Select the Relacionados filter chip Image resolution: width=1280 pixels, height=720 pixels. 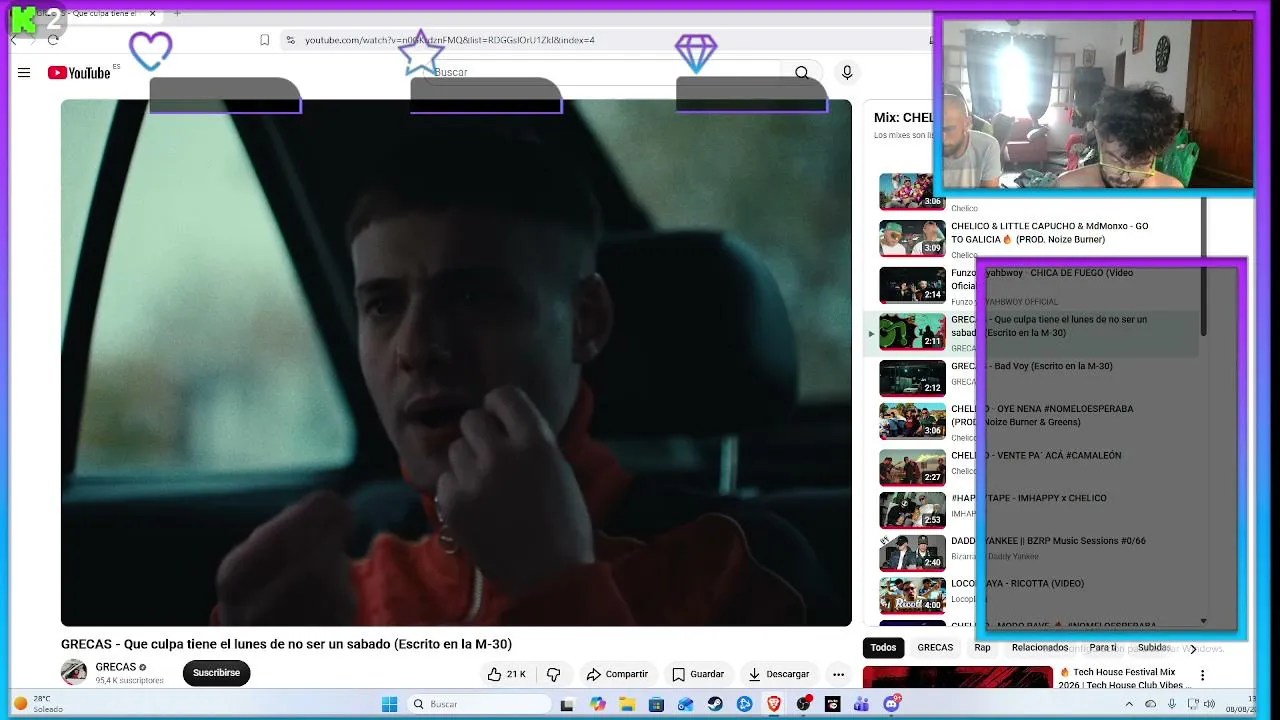[1040, 647]
